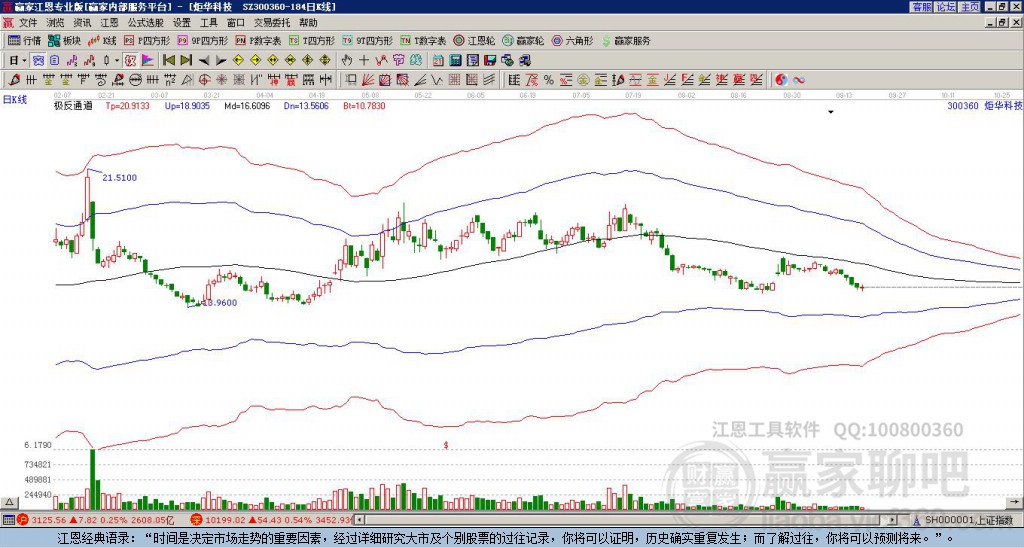
Task: Open the 窗口 menu
Action: pyautogui.click(x=236, y=23)
